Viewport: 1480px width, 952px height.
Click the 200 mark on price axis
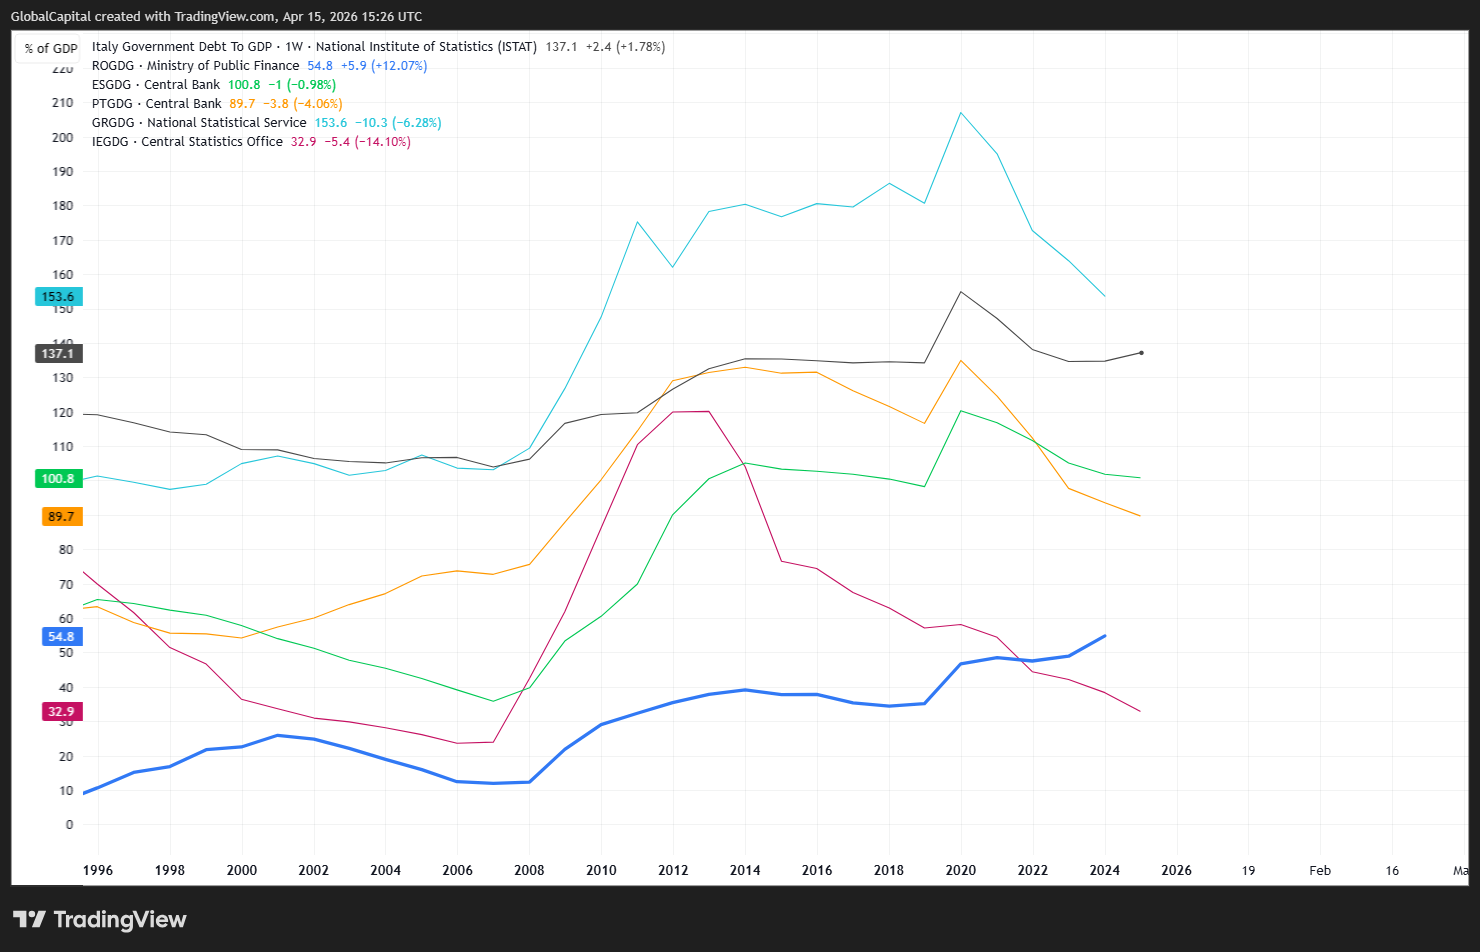(x=63, y=138)
